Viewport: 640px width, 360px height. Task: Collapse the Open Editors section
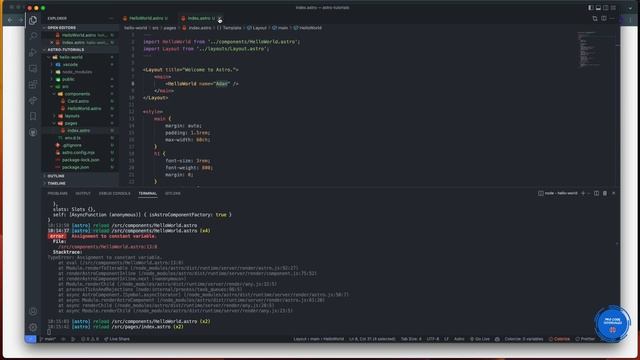[62, 28]
